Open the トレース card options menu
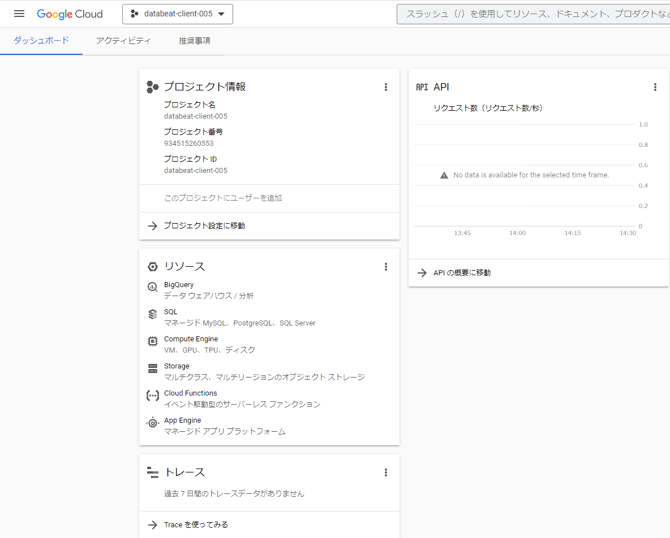This screenshot has height=538, width=670. pos(386,472)
